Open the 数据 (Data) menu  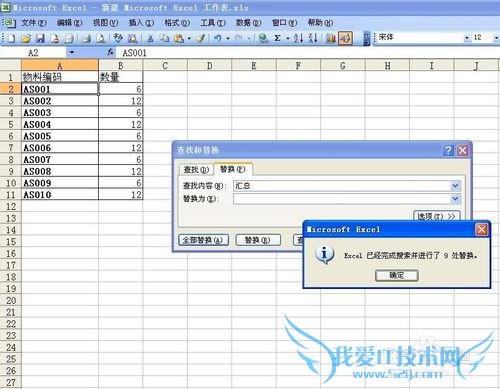[248, 23]
